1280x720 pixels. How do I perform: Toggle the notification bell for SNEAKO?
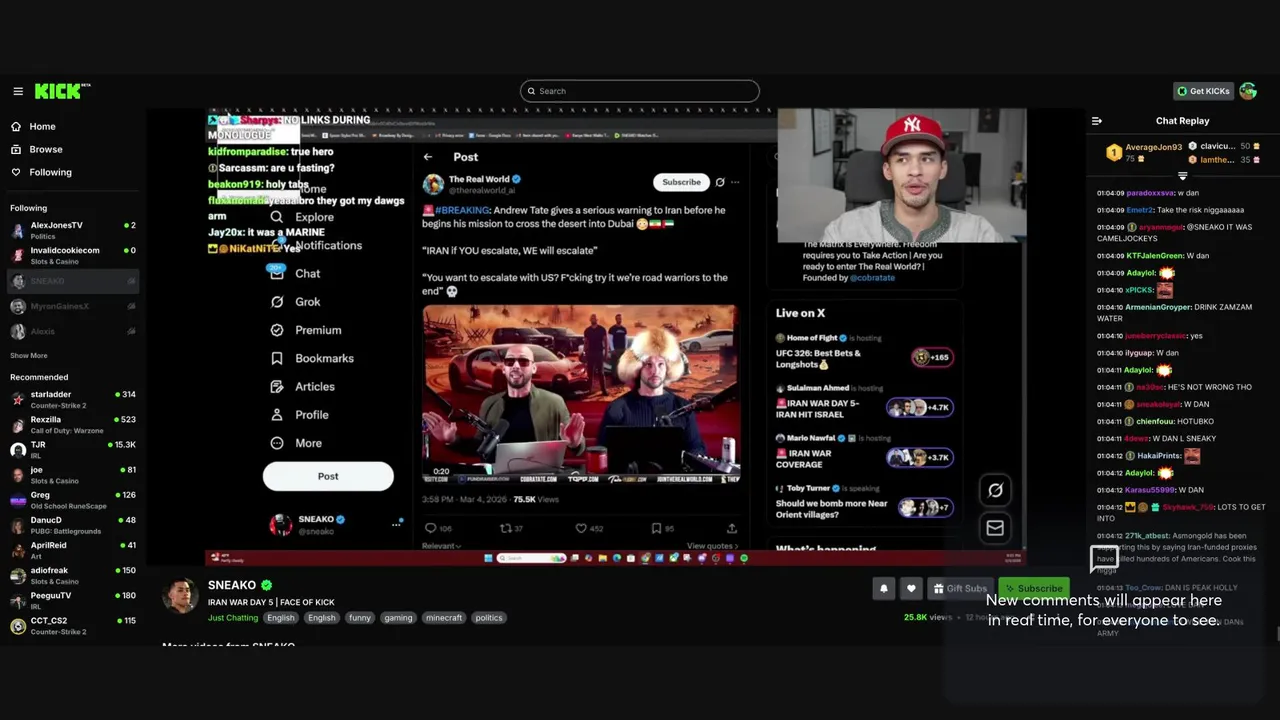[884, 589]
